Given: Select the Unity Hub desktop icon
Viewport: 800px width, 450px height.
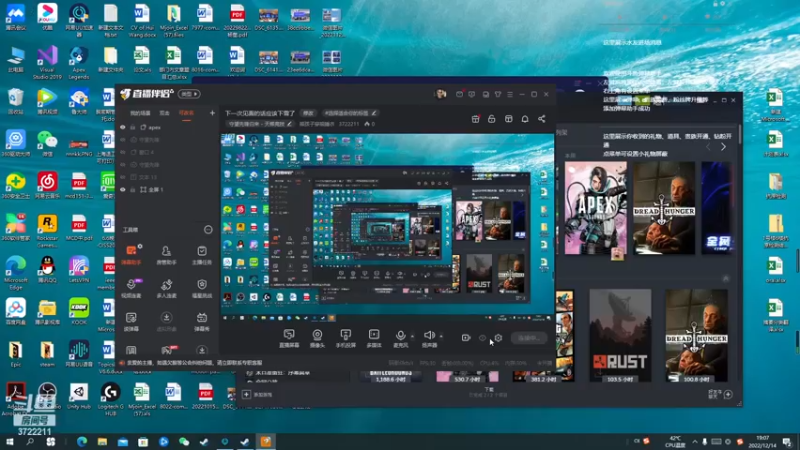Looking at the screenshot, I should coord(79,397).
